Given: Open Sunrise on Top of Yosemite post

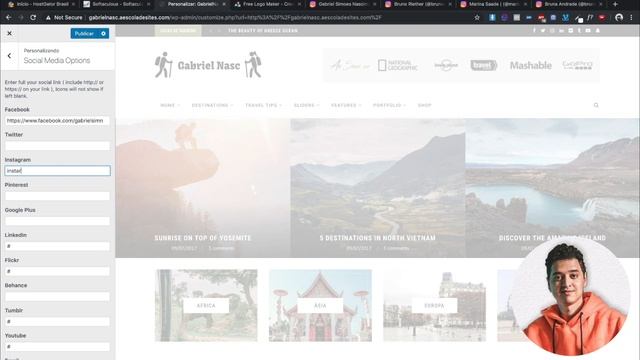Looking at the screenshot, I should [203, 238].
